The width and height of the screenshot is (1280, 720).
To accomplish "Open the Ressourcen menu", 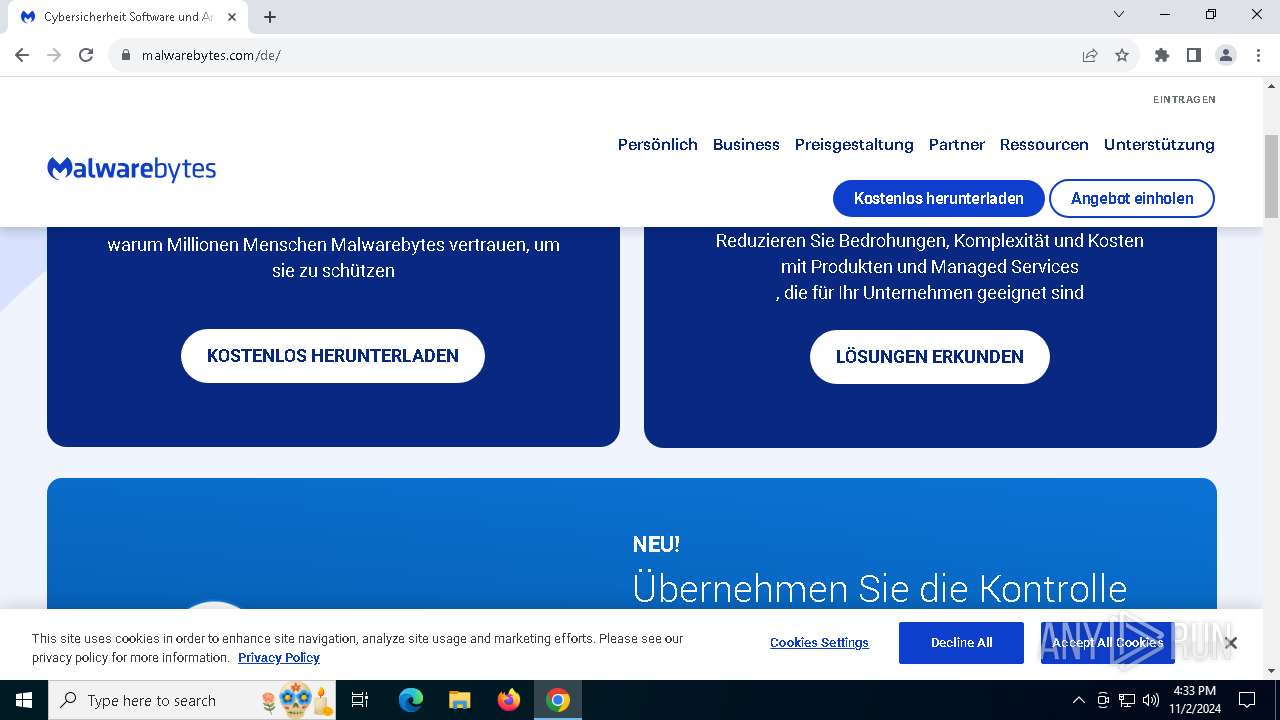I will click(x=1044, y=144).
